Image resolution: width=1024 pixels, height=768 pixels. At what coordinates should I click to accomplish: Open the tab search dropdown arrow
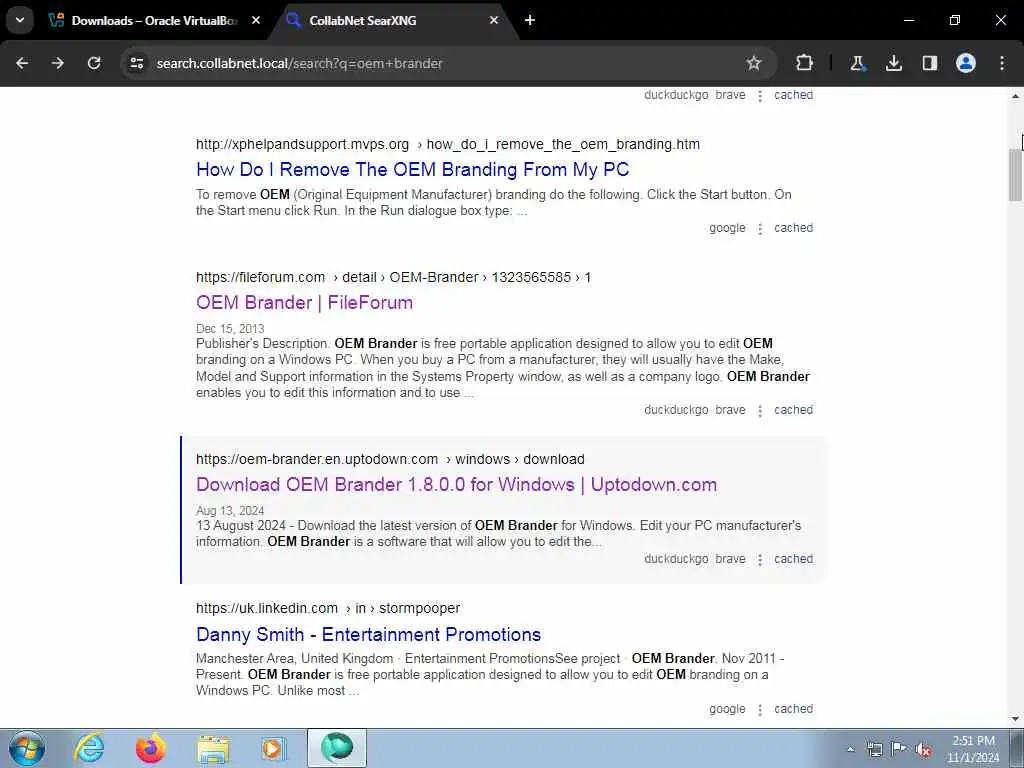(x=20, y=20)
